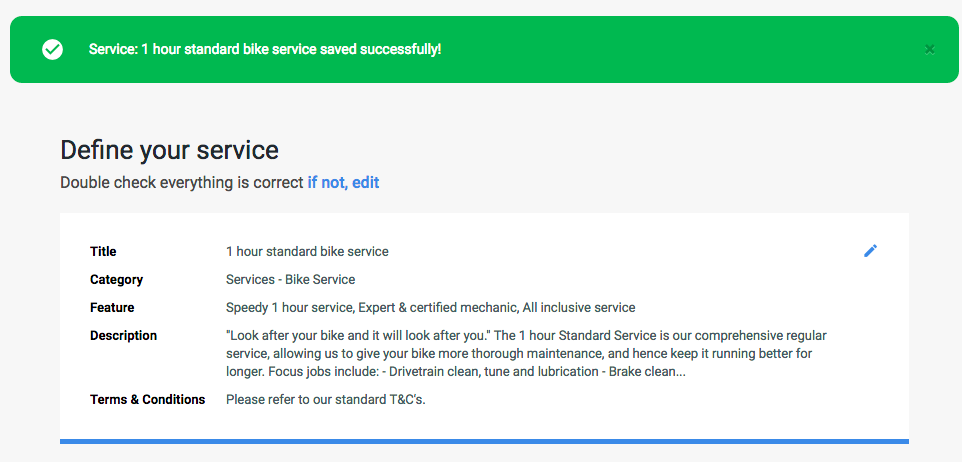Select the bold Description label
Viewport: 962px width, 462px height.
click(x=123, y=336)
